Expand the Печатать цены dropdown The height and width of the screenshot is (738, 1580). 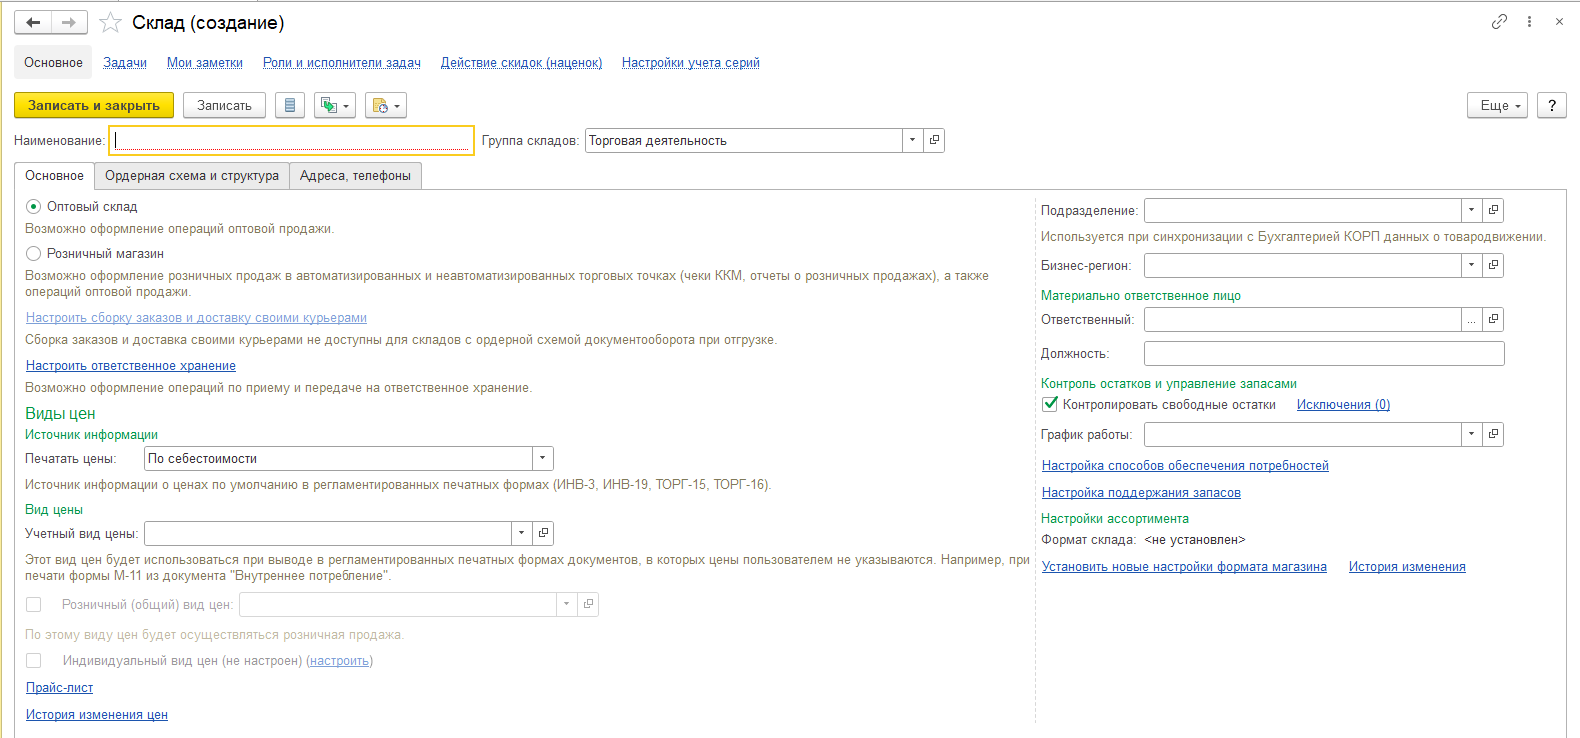click(x=542, y=458)
